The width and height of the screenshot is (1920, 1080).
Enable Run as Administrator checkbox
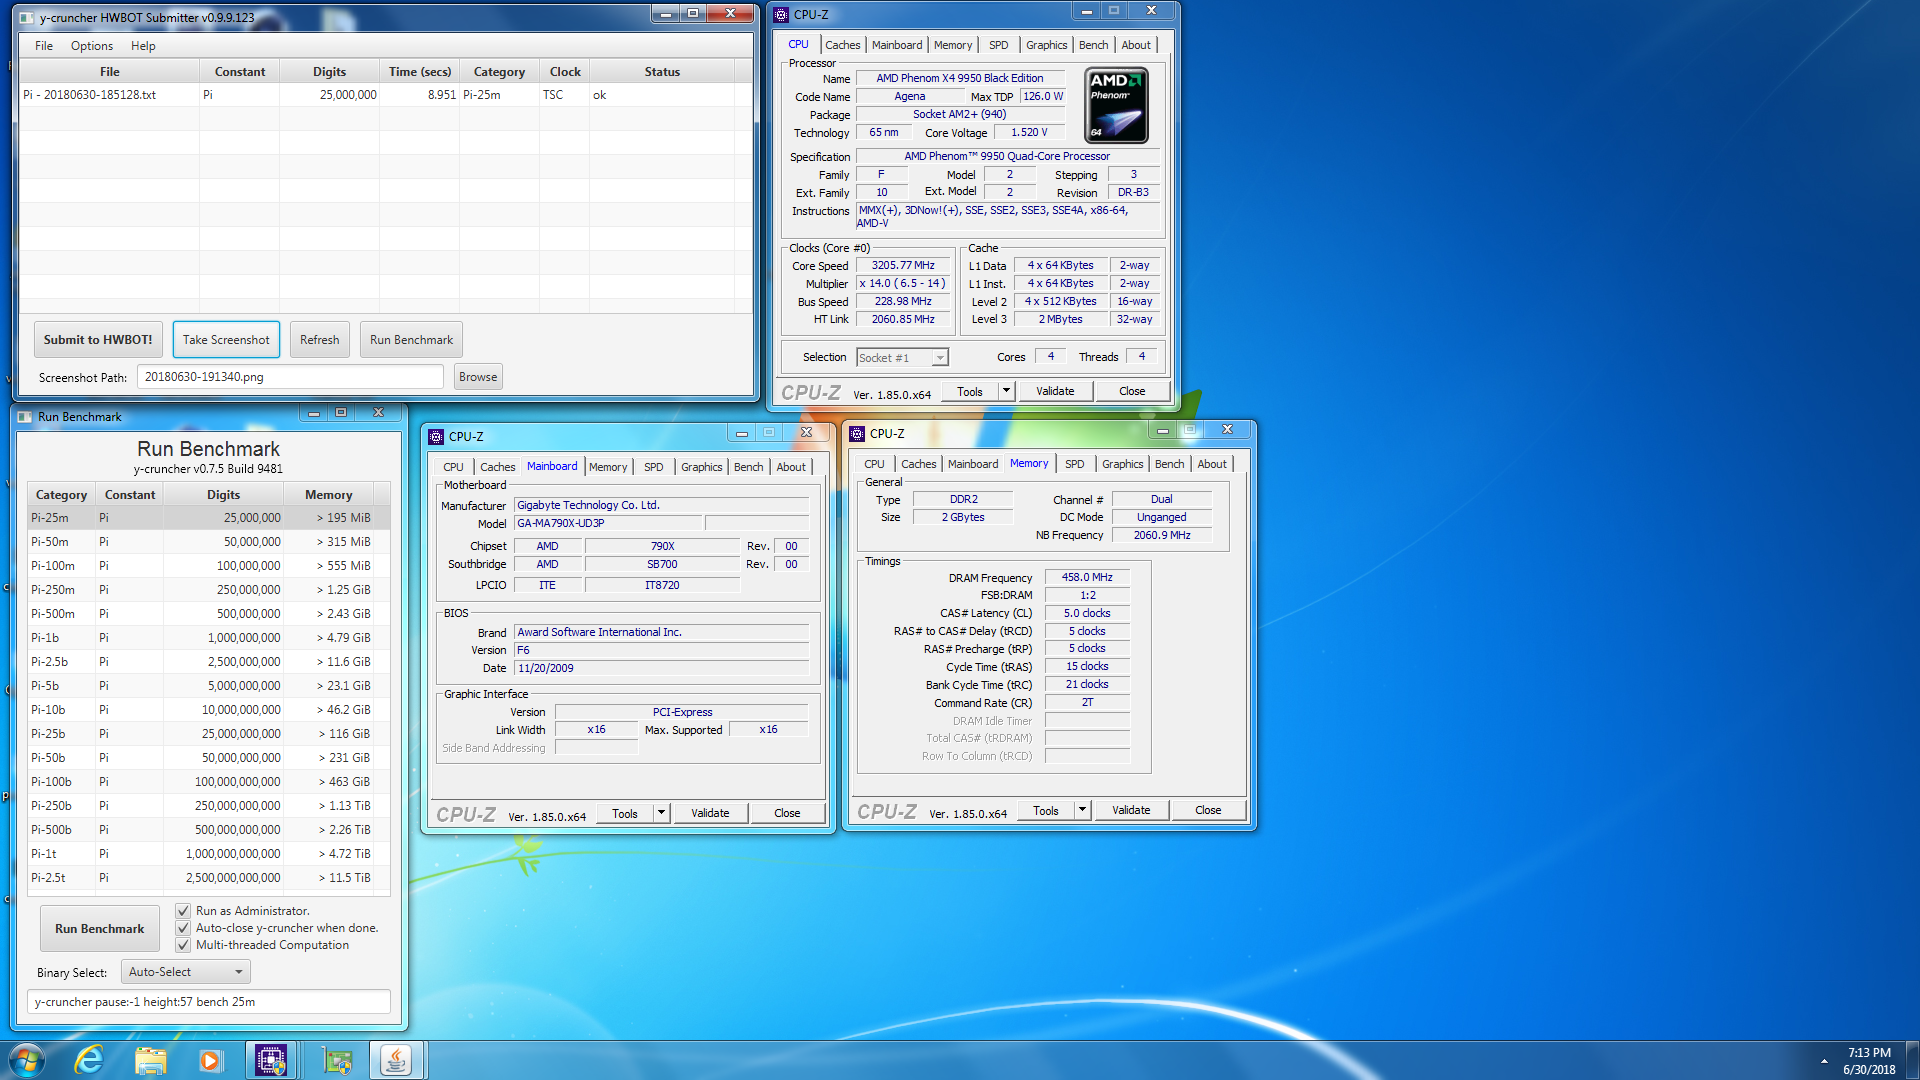(183, 911)
